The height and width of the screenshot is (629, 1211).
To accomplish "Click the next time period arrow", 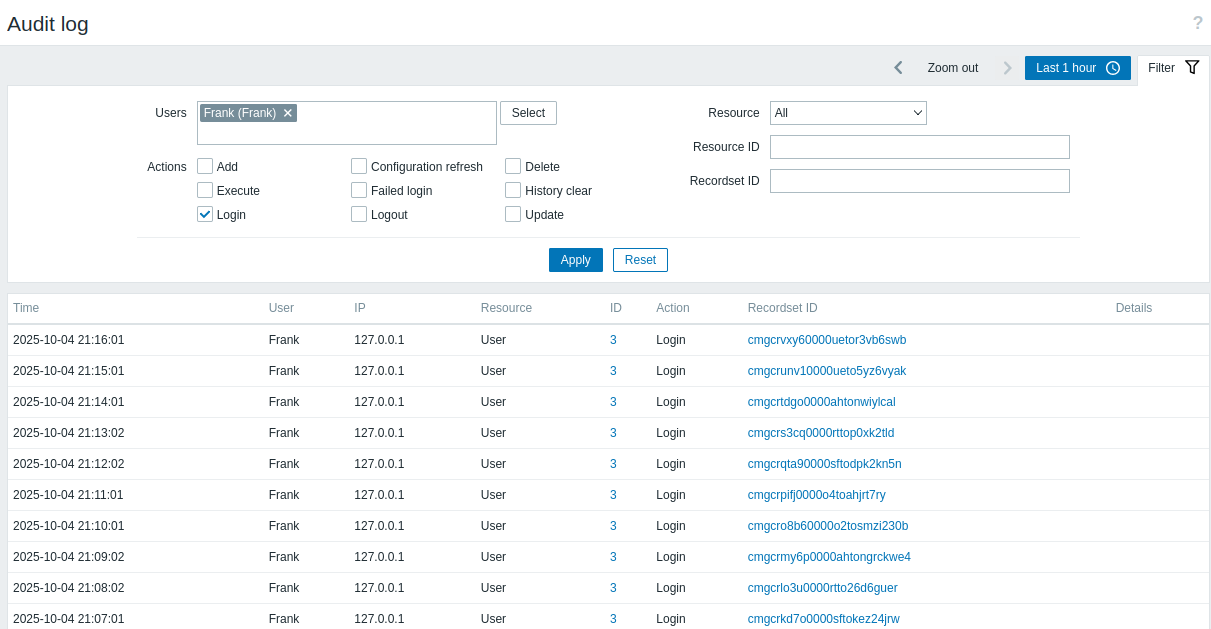I will click(1007, 68).
